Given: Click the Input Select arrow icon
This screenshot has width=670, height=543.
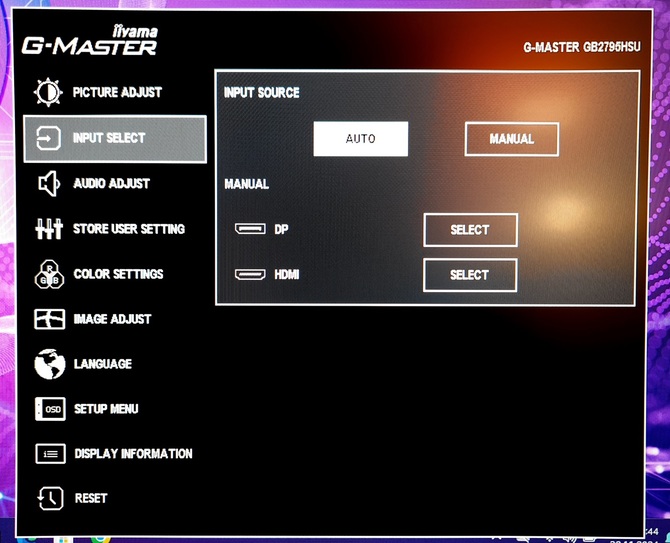Looking at the screenshot, I should [x=48, y=138].
